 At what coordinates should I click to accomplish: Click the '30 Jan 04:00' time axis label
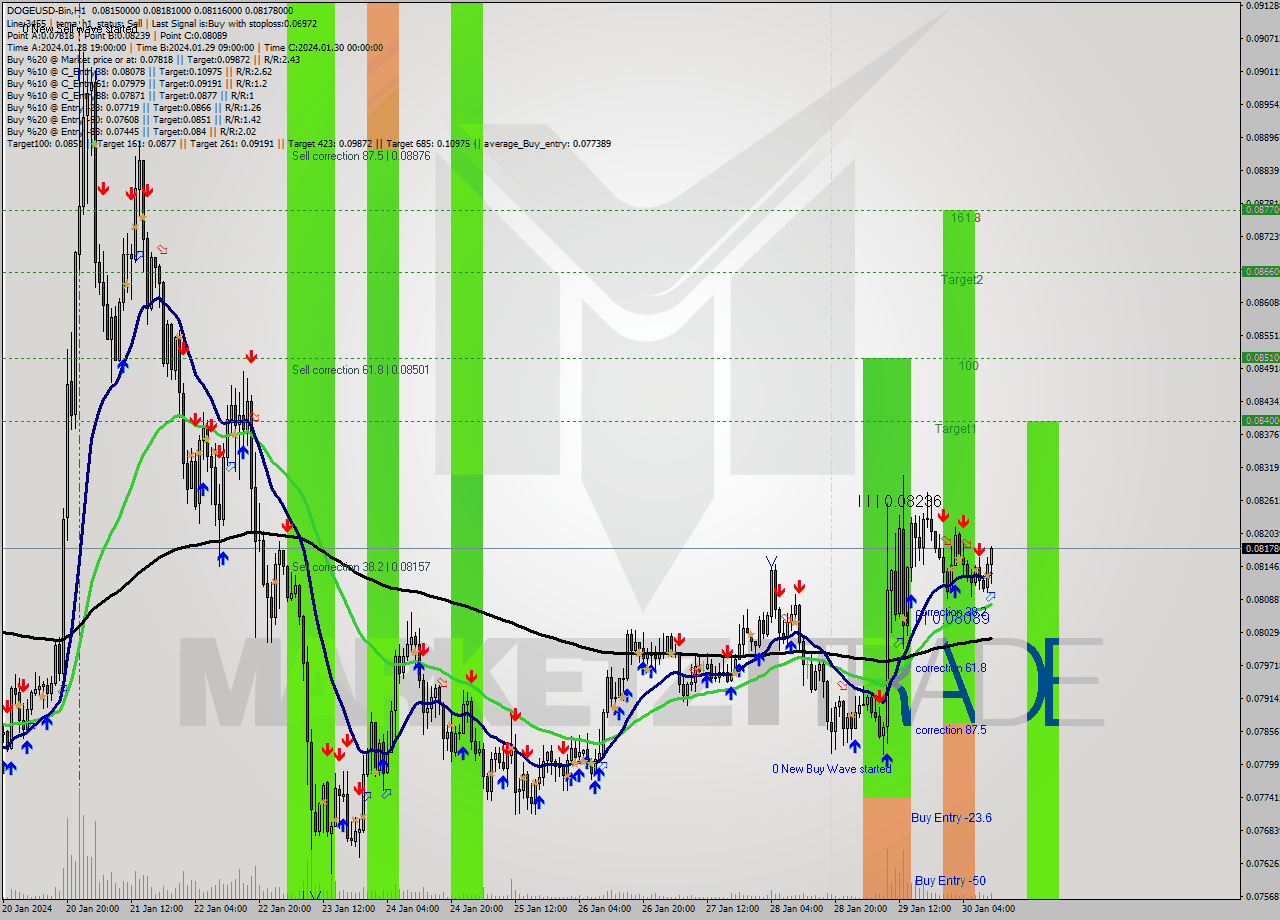[x=988, y=908]
